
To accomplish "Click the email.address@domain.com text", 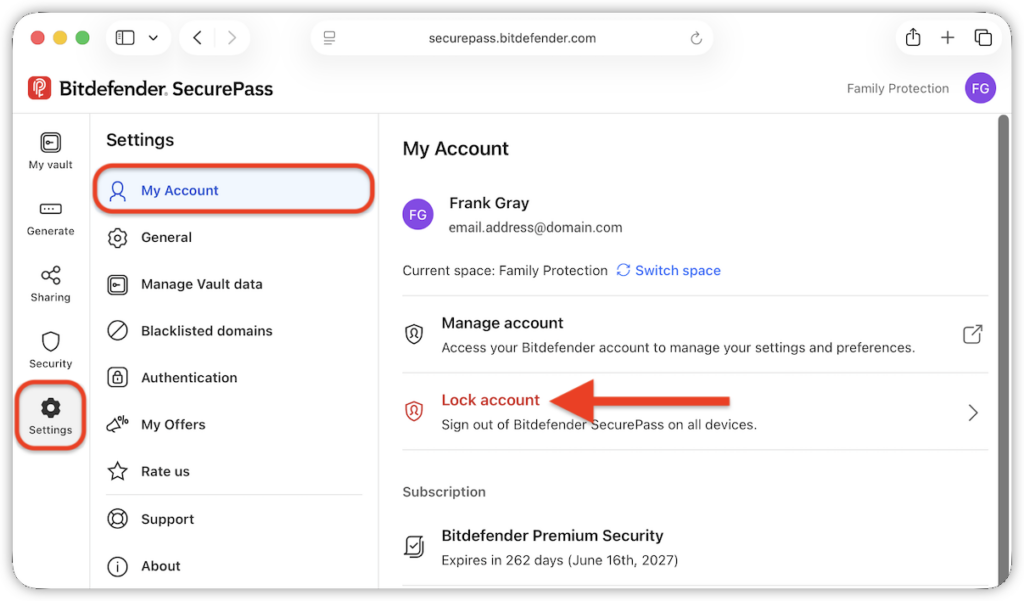I will (x=535, y=227).
